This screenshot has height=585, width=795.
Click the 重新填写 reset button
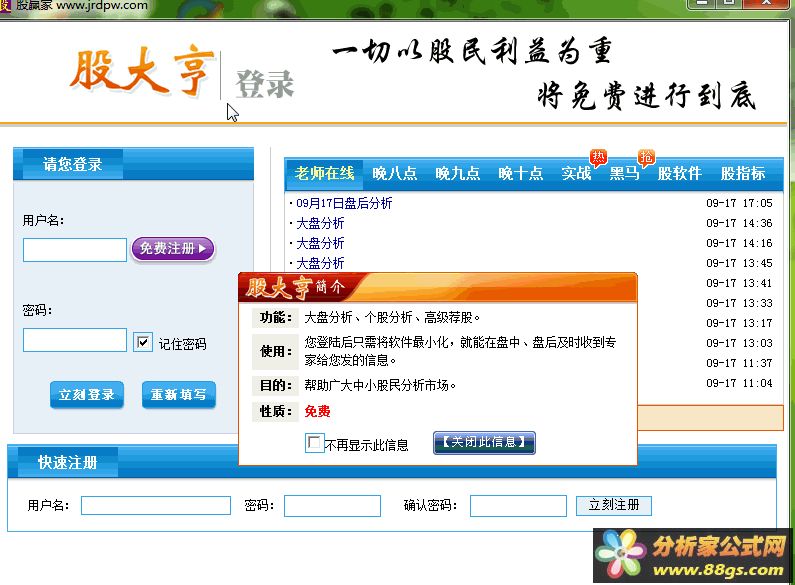pos(178,394)
